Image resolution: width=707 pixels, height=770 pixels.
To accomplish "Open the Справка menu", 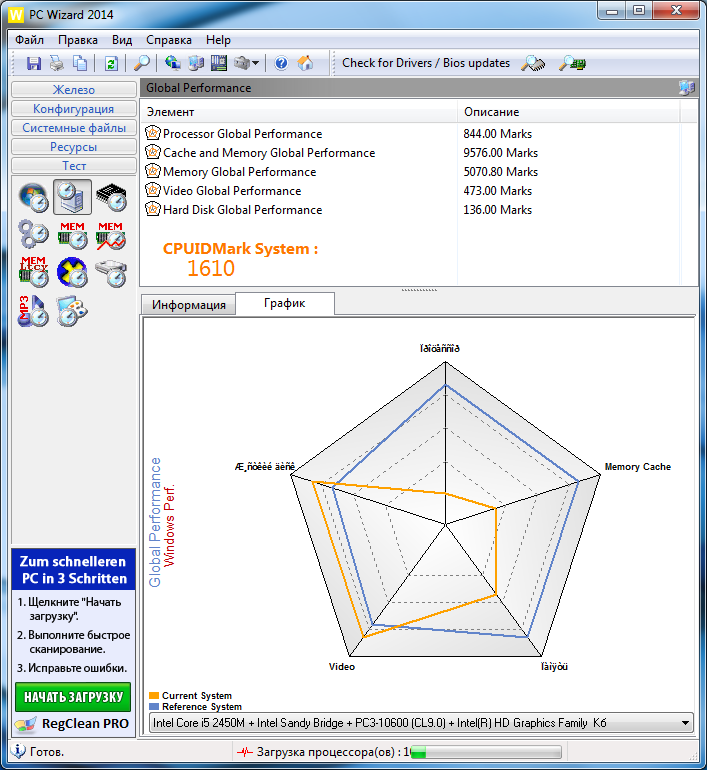I will click(169, 40).
